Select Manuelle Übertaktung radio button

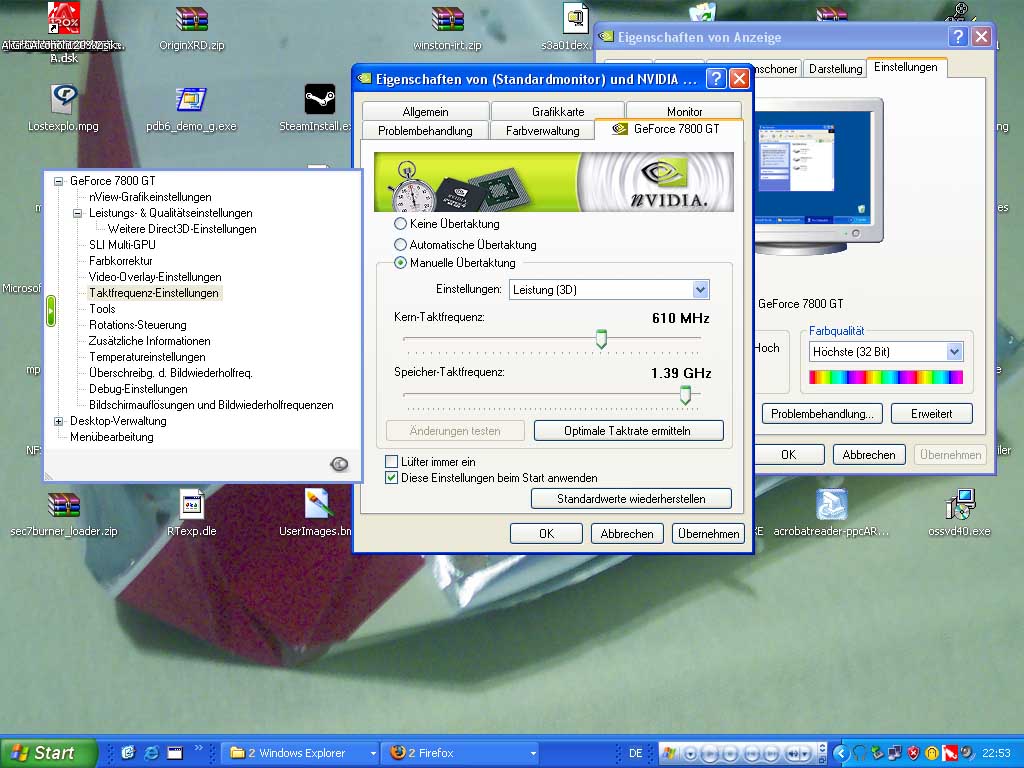(400, 263)
